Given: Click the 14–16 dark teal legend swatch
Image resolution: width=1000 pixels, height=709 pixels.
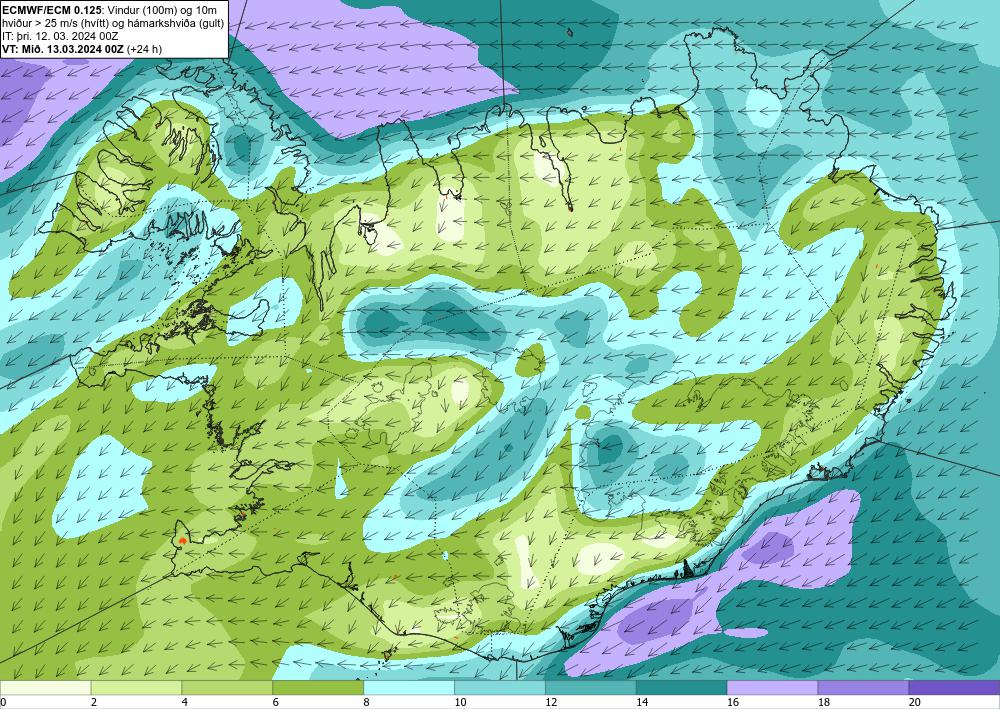Looking at the screenshot, I should (681, 688).
